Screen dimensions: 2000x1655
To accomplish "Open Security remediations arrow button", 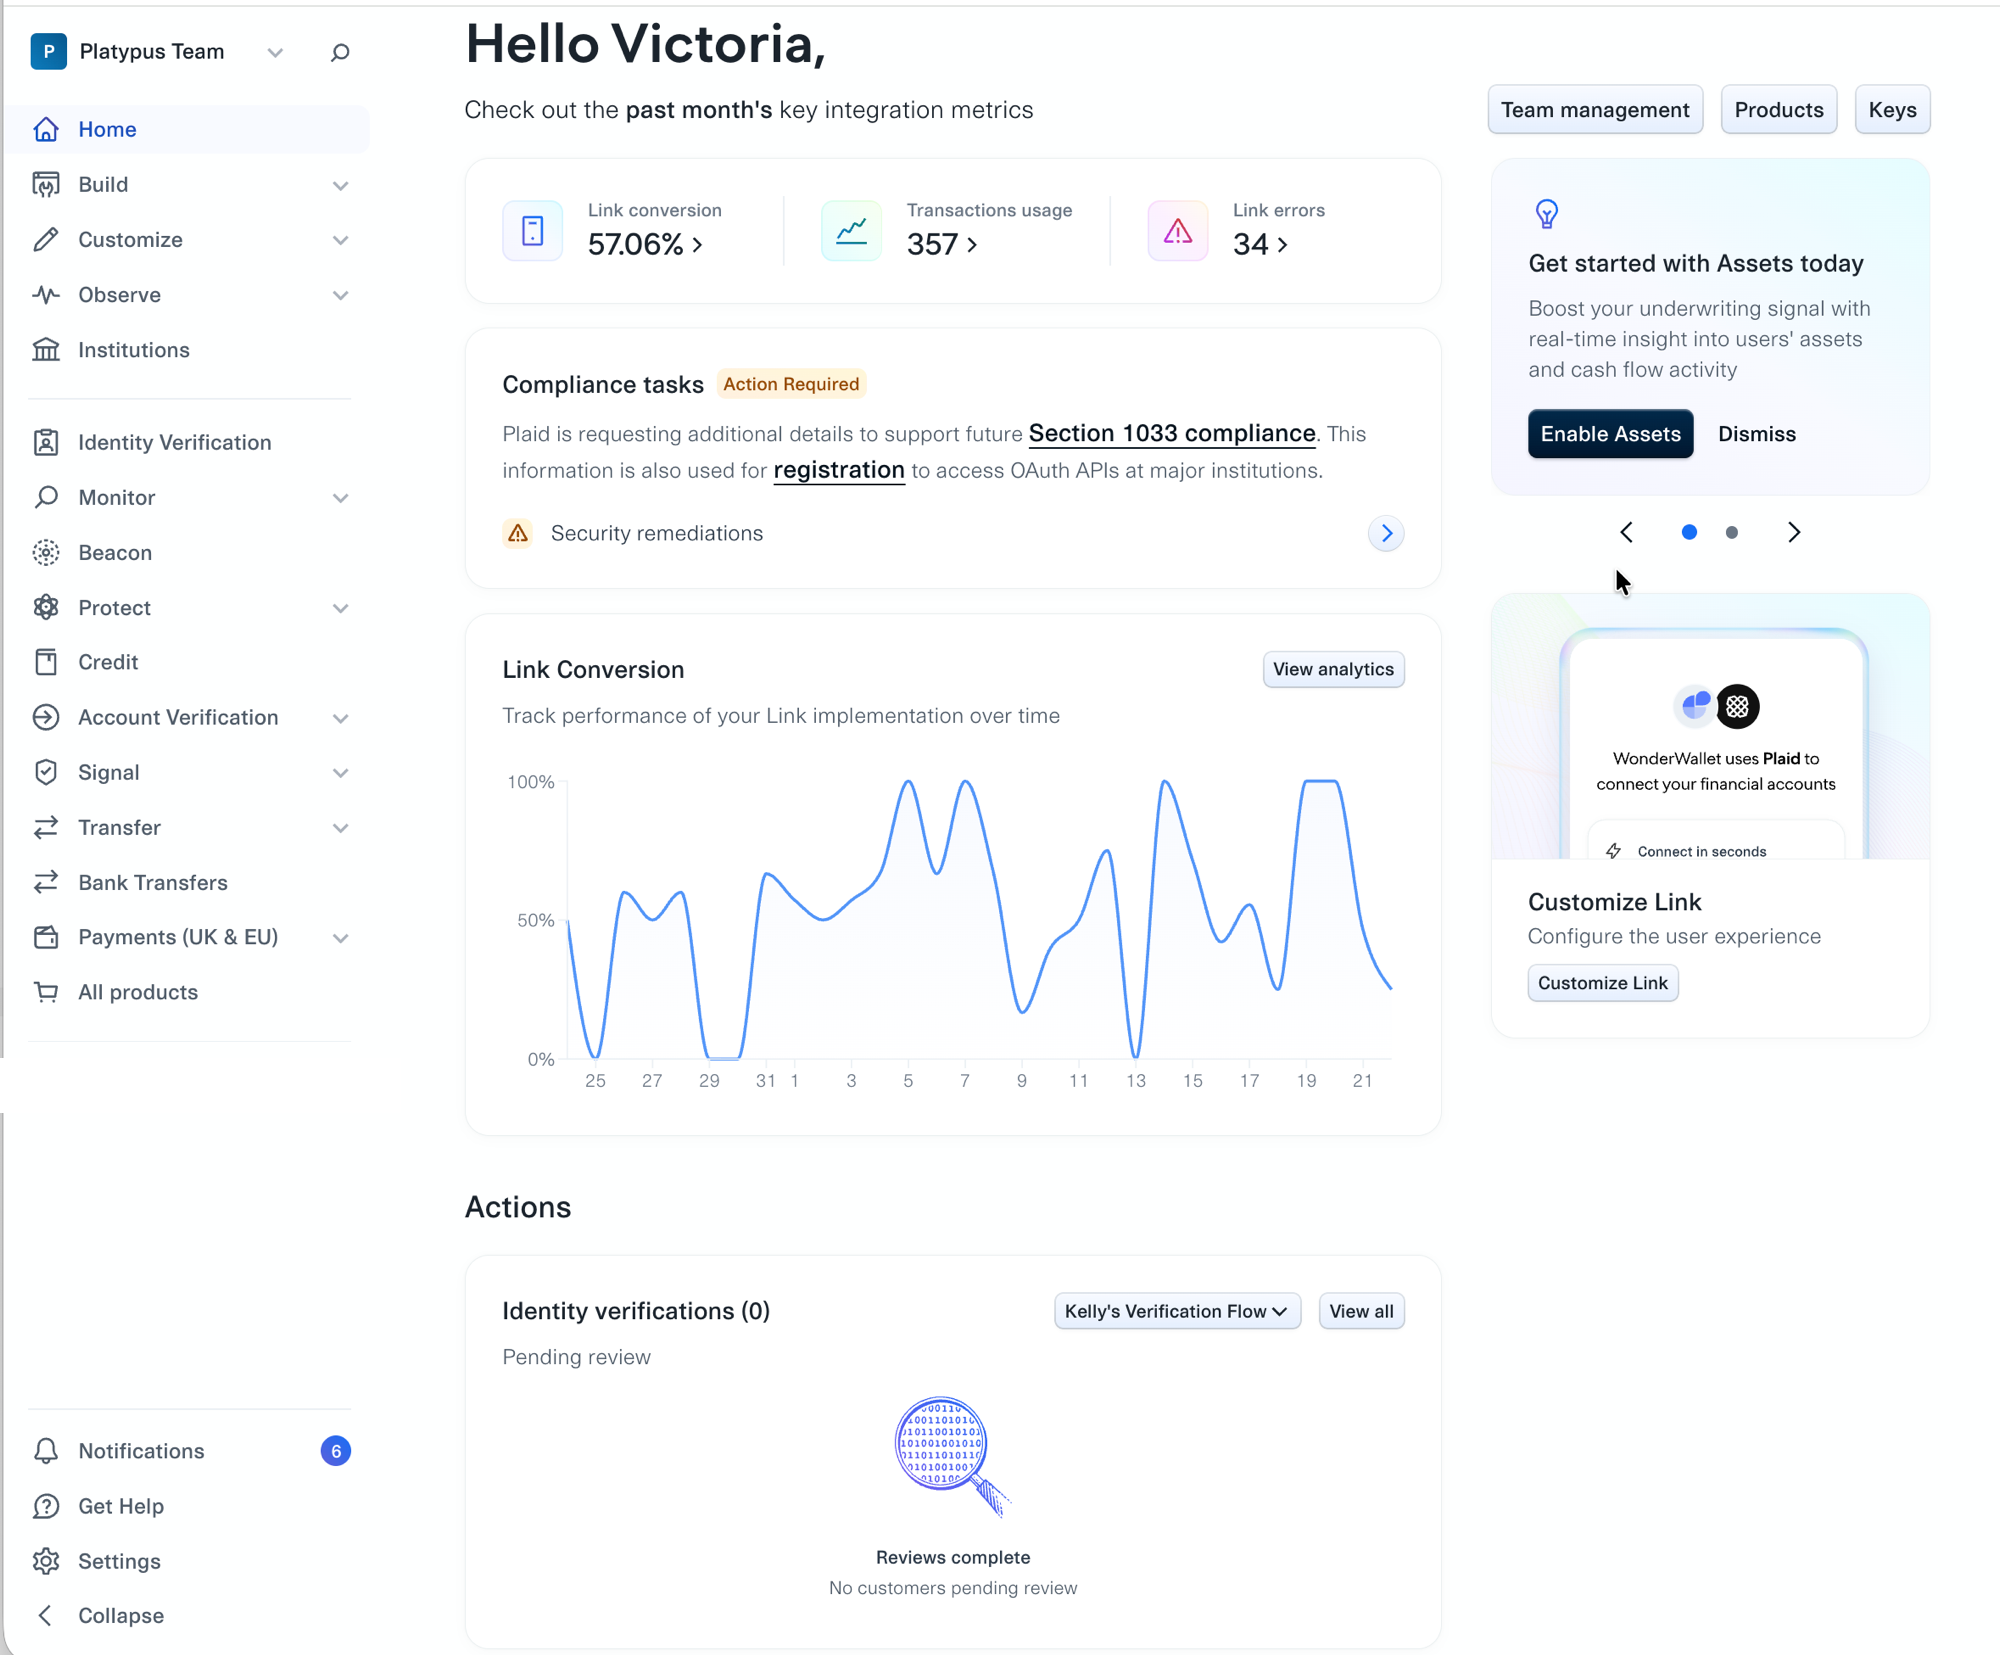I will (1386, 533).
